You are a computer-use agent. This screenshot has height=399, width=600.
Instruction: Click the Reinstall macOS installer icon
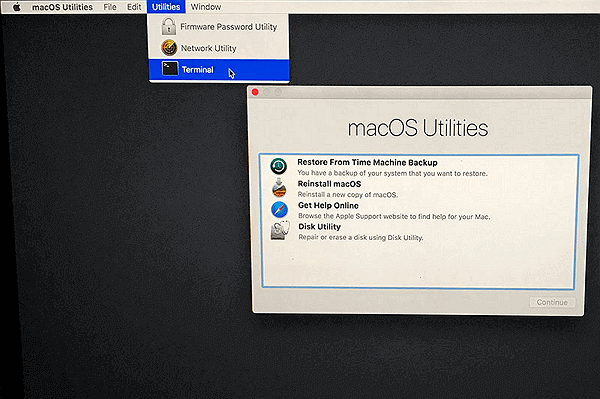click(x=279, y=188)
